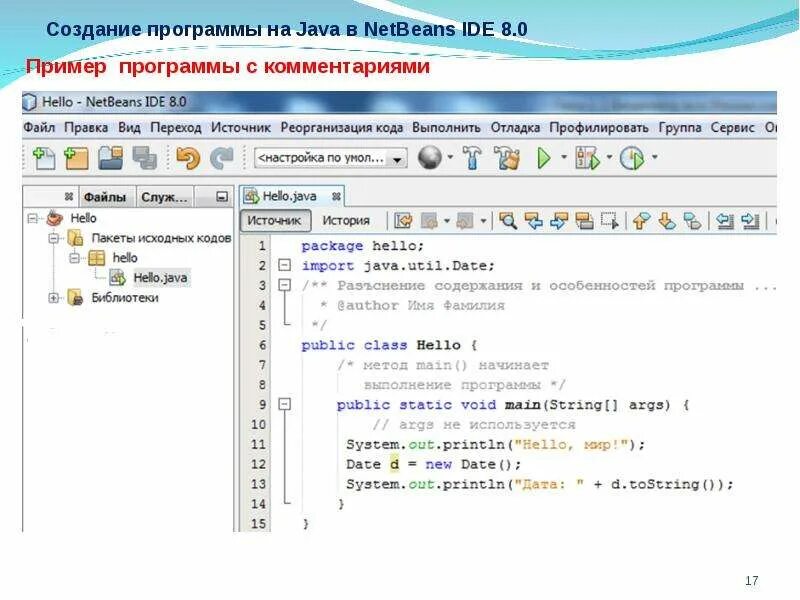Click Previous Bookmark icon

coord(641,221)
